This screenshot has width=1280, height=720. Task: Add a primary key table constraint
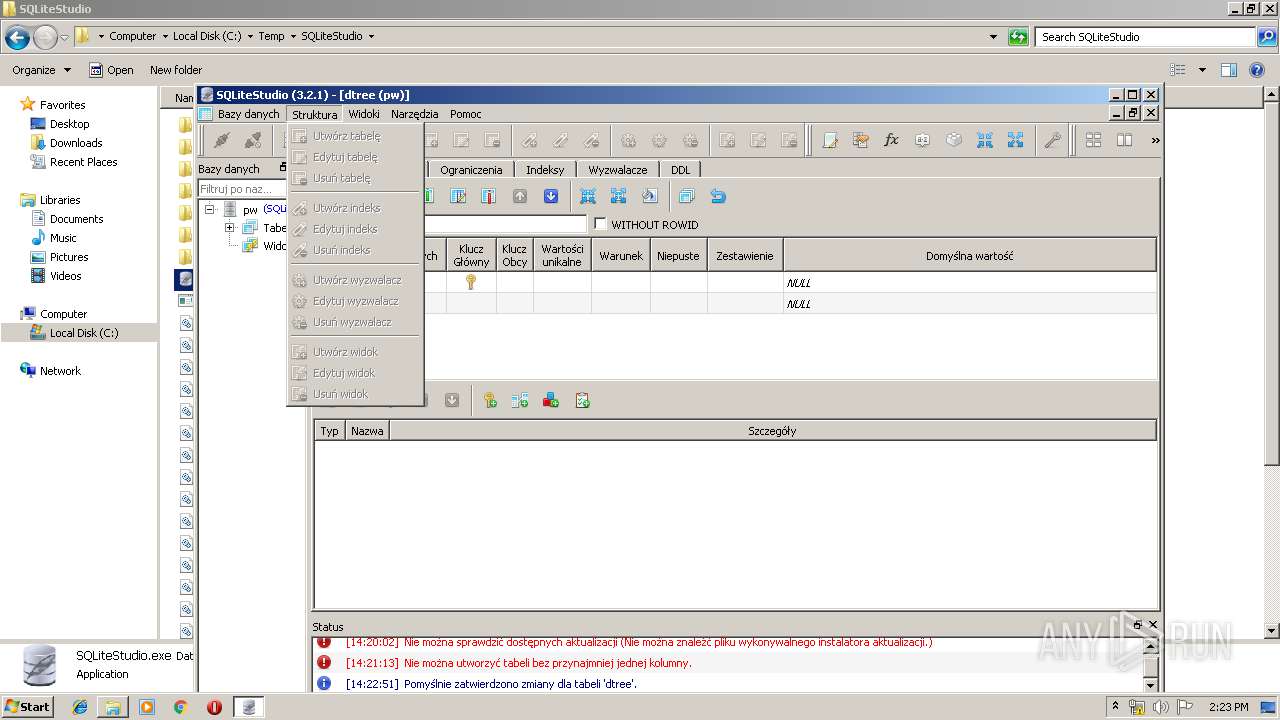(x=490, y=401)
